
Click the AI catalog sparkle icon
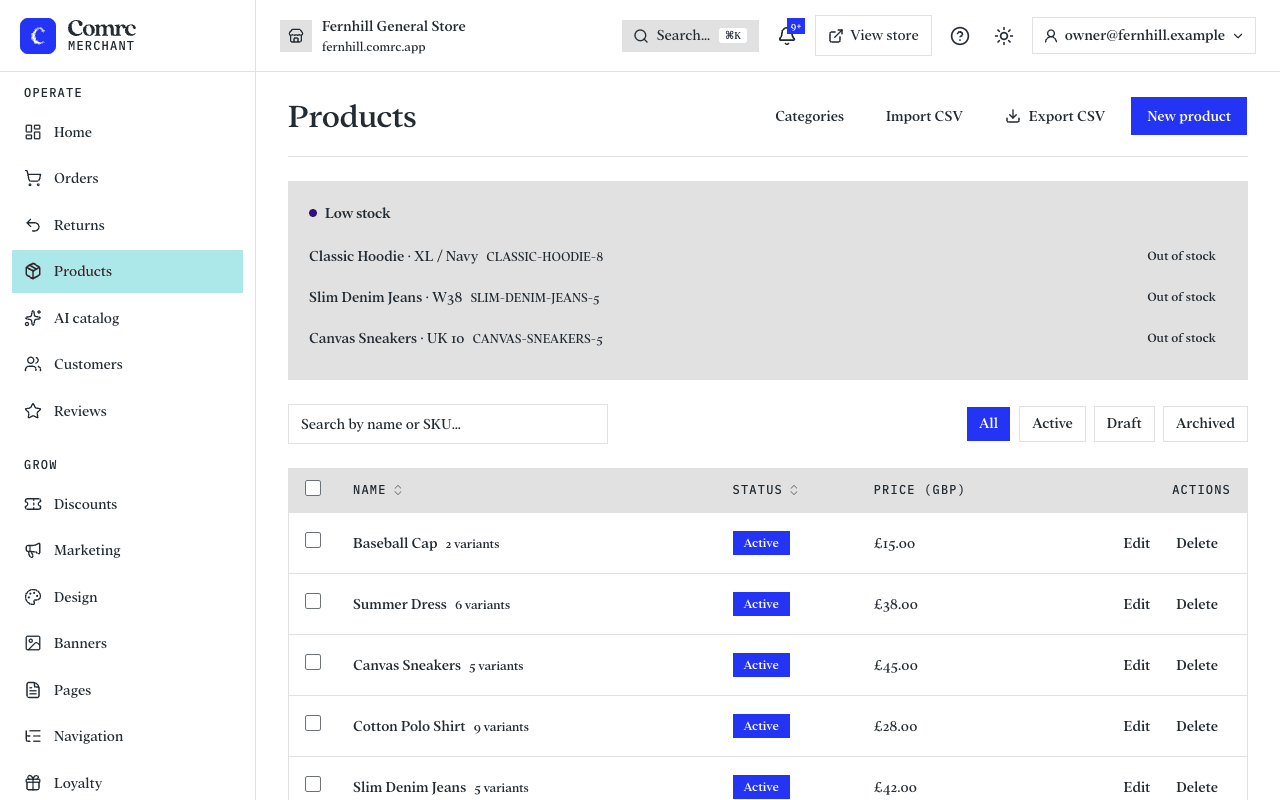(x=33, y=318)
